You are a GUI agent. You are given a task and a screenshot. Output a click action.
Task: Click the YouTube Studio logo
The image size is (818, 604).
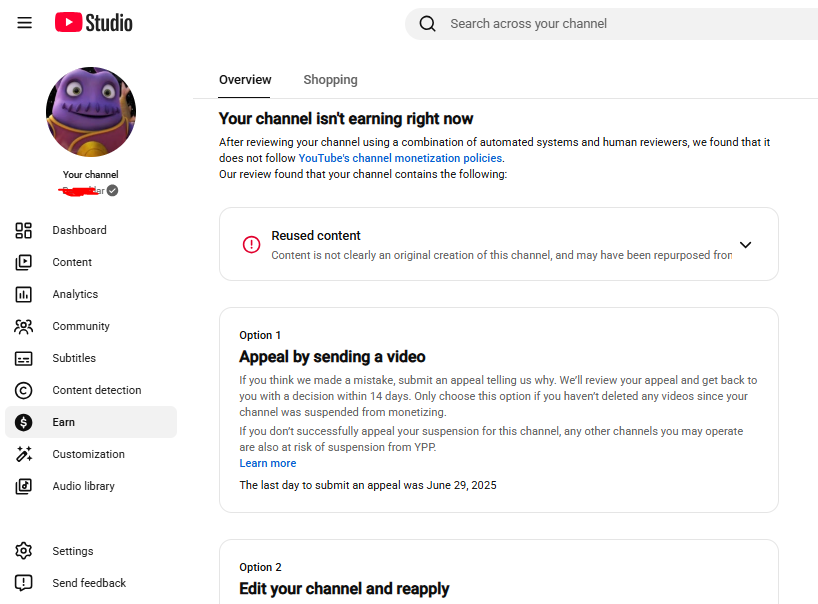[93, 23]
